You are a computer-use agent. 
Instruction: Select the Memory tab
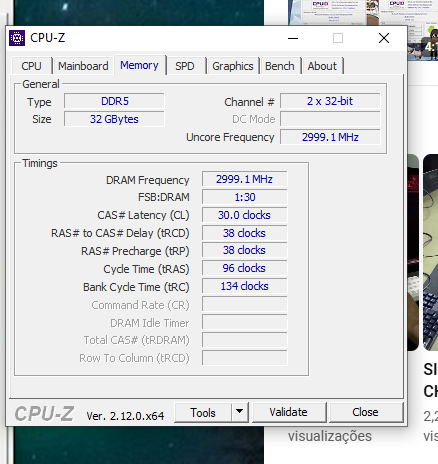[x=139, y=65]
